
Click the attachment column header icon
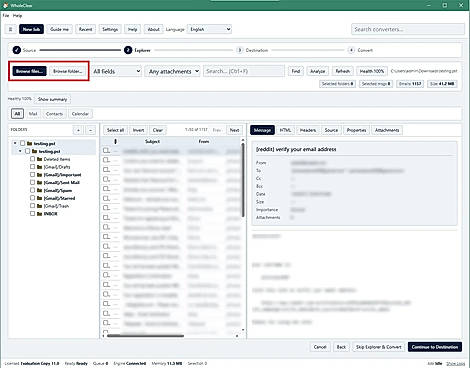(x=115, y=141)
